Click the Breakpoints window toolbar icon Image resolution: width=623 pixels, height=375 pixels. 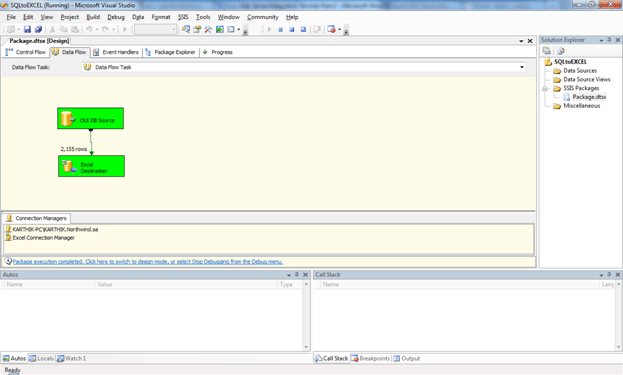coord(331,29)
